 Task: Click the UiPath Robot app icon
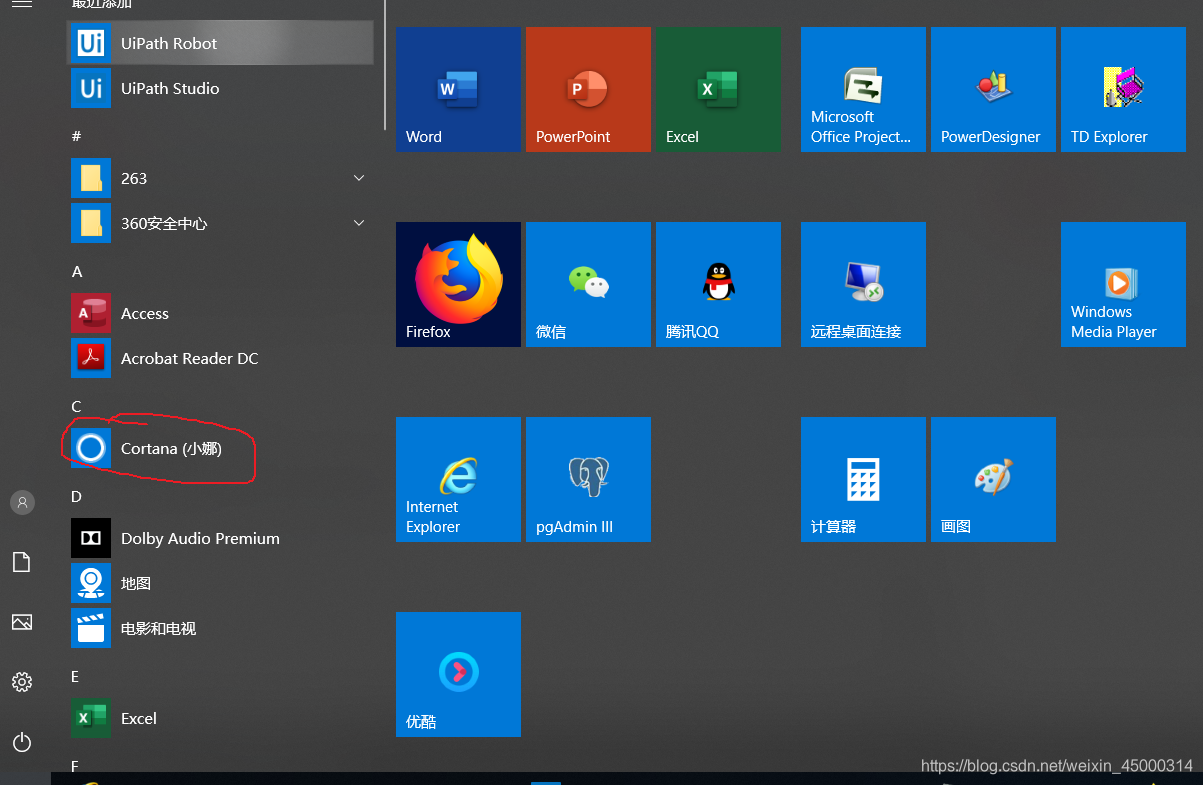[91, 43]
